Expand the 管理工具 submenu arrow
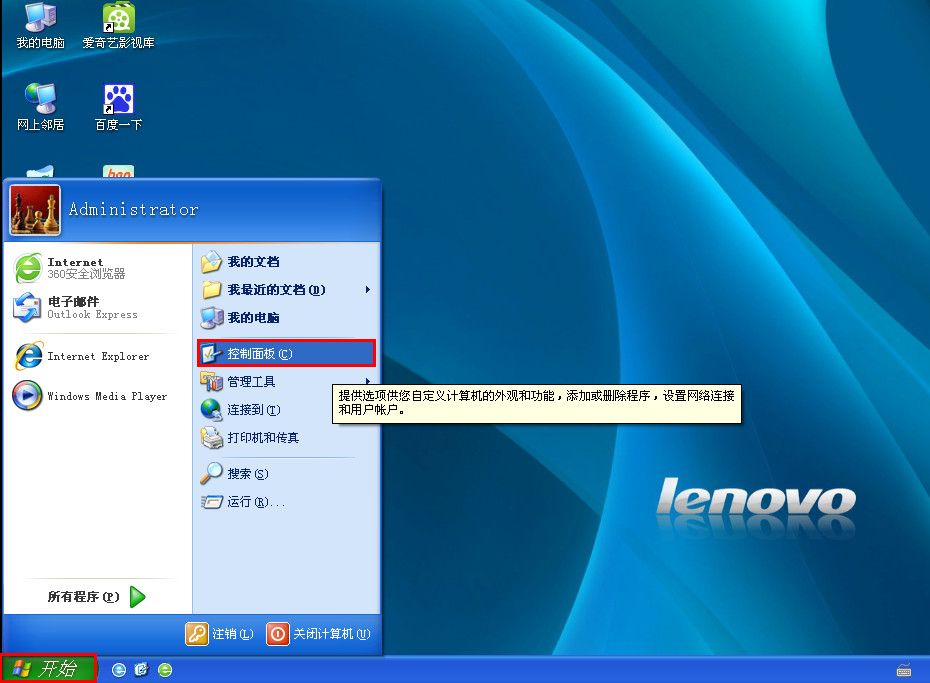The height and width of the screenshot is (683, 930). (368, 380)
